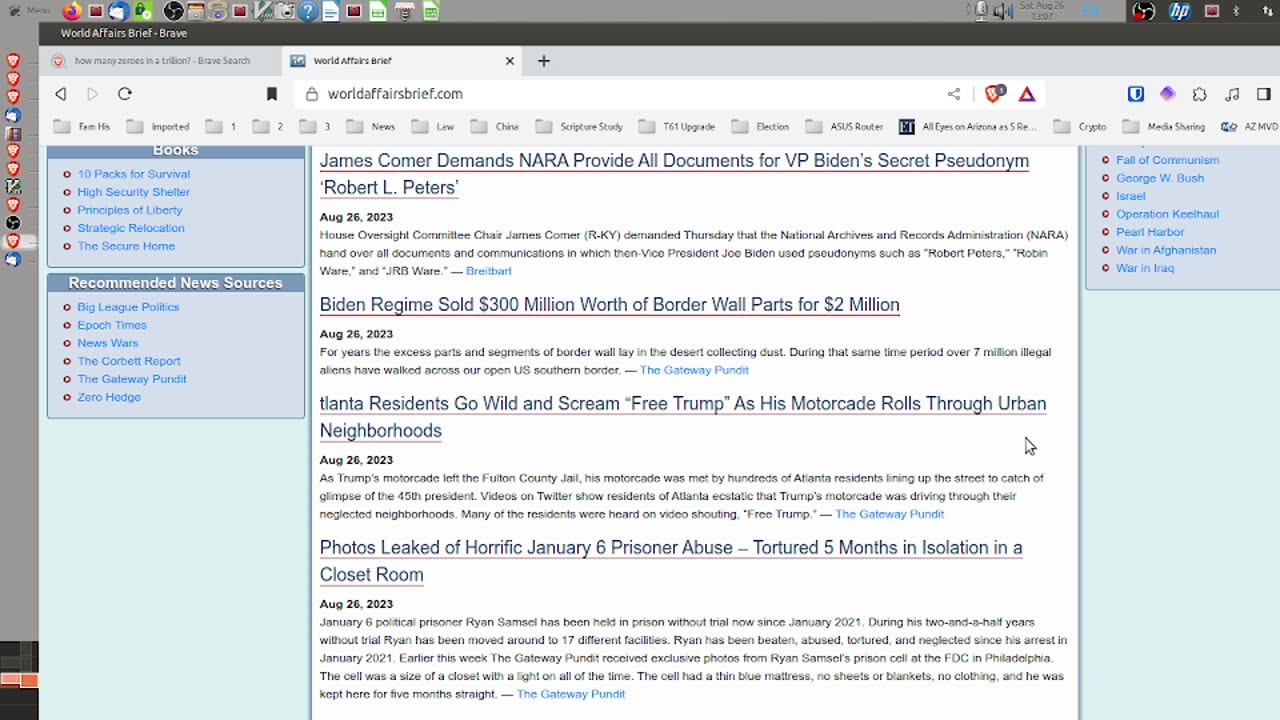Open the Election bookmarks folder
The image size is (1280, 720).
point(761,127)
